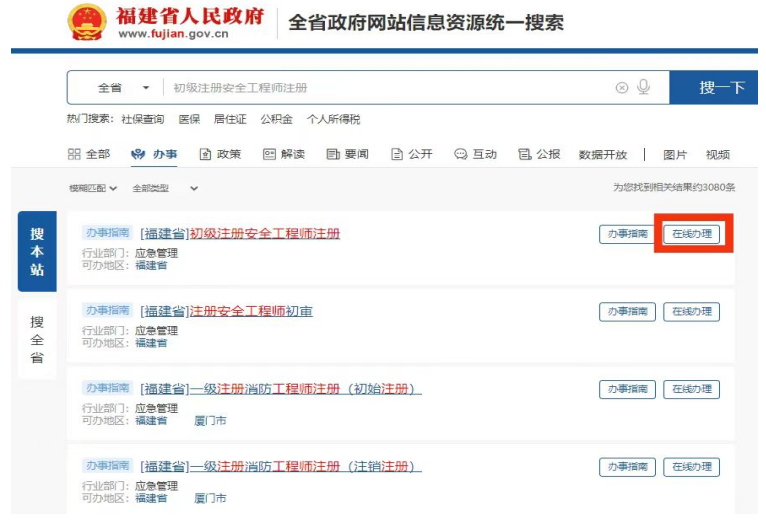This screenshot has width=766, height=523.
Task: Click the www.fujian.gov.cn site address text
Action: point(173,34)
